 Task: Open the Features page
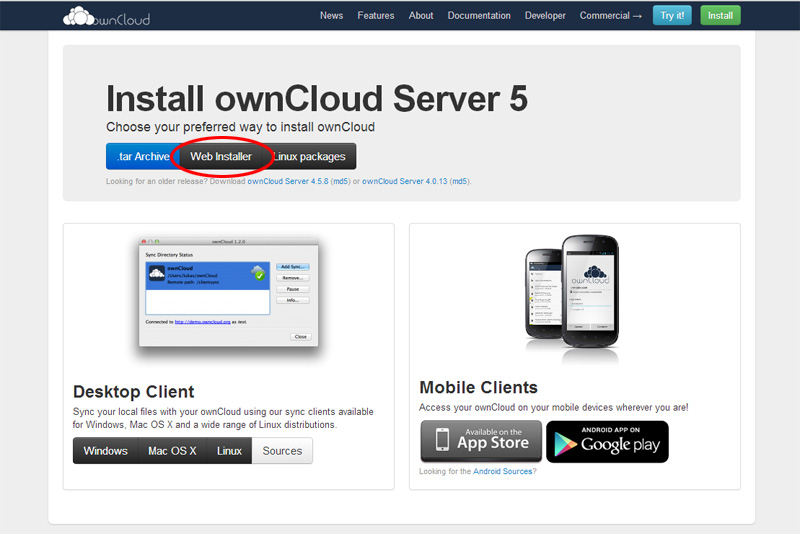pyautogui.click(x=376, y=16)
